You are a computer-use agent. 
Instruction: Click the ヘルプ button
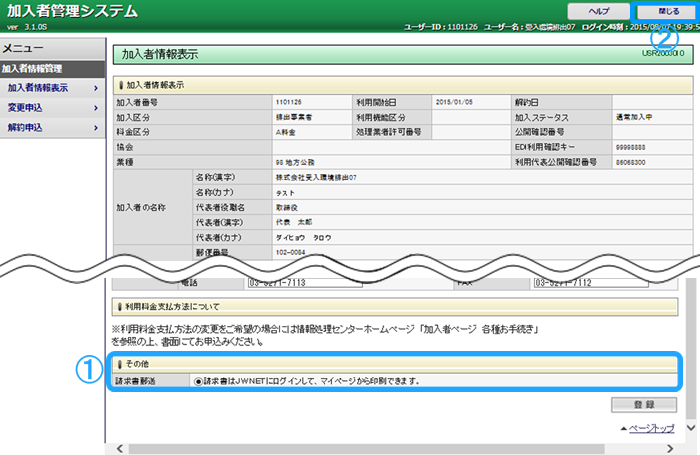[598, 11]
